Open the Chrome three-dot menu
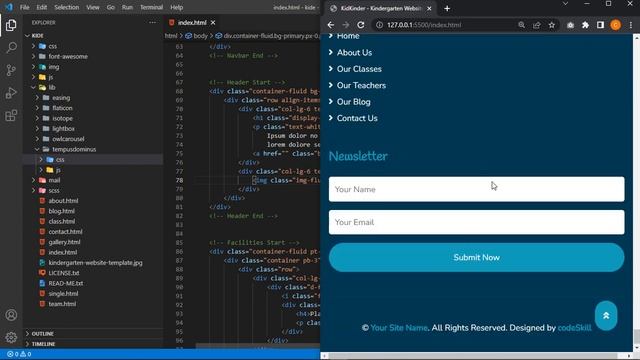The width and height of the screenshot is (640, 360). [631, 25]
